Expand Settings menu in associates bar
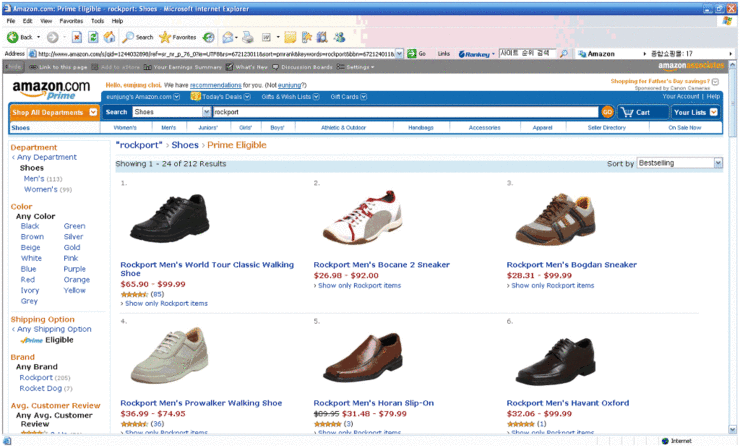The image size is (740, 448). [x=372, y=68]
